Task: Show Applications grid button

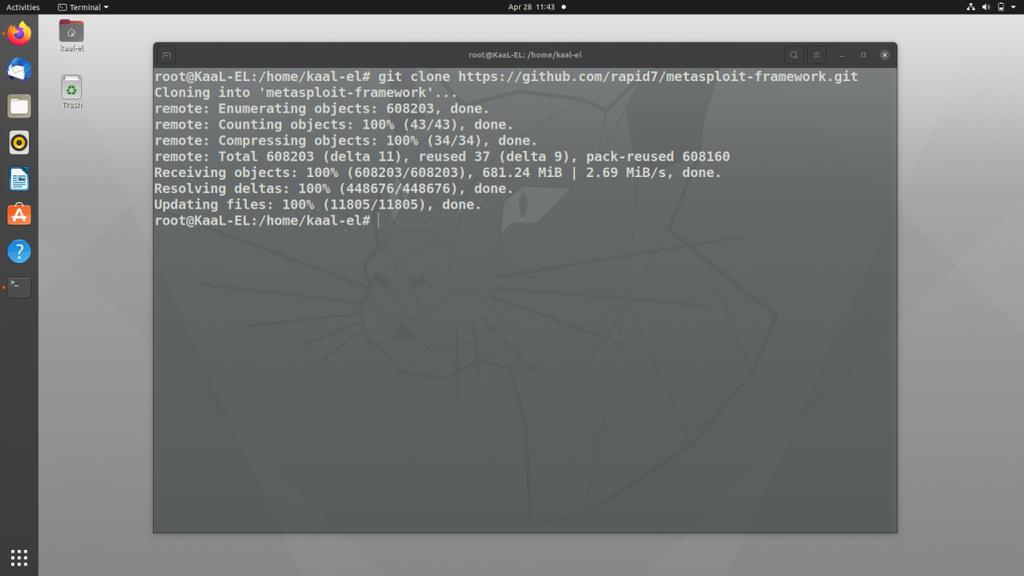Action: (x=19, y=557)
